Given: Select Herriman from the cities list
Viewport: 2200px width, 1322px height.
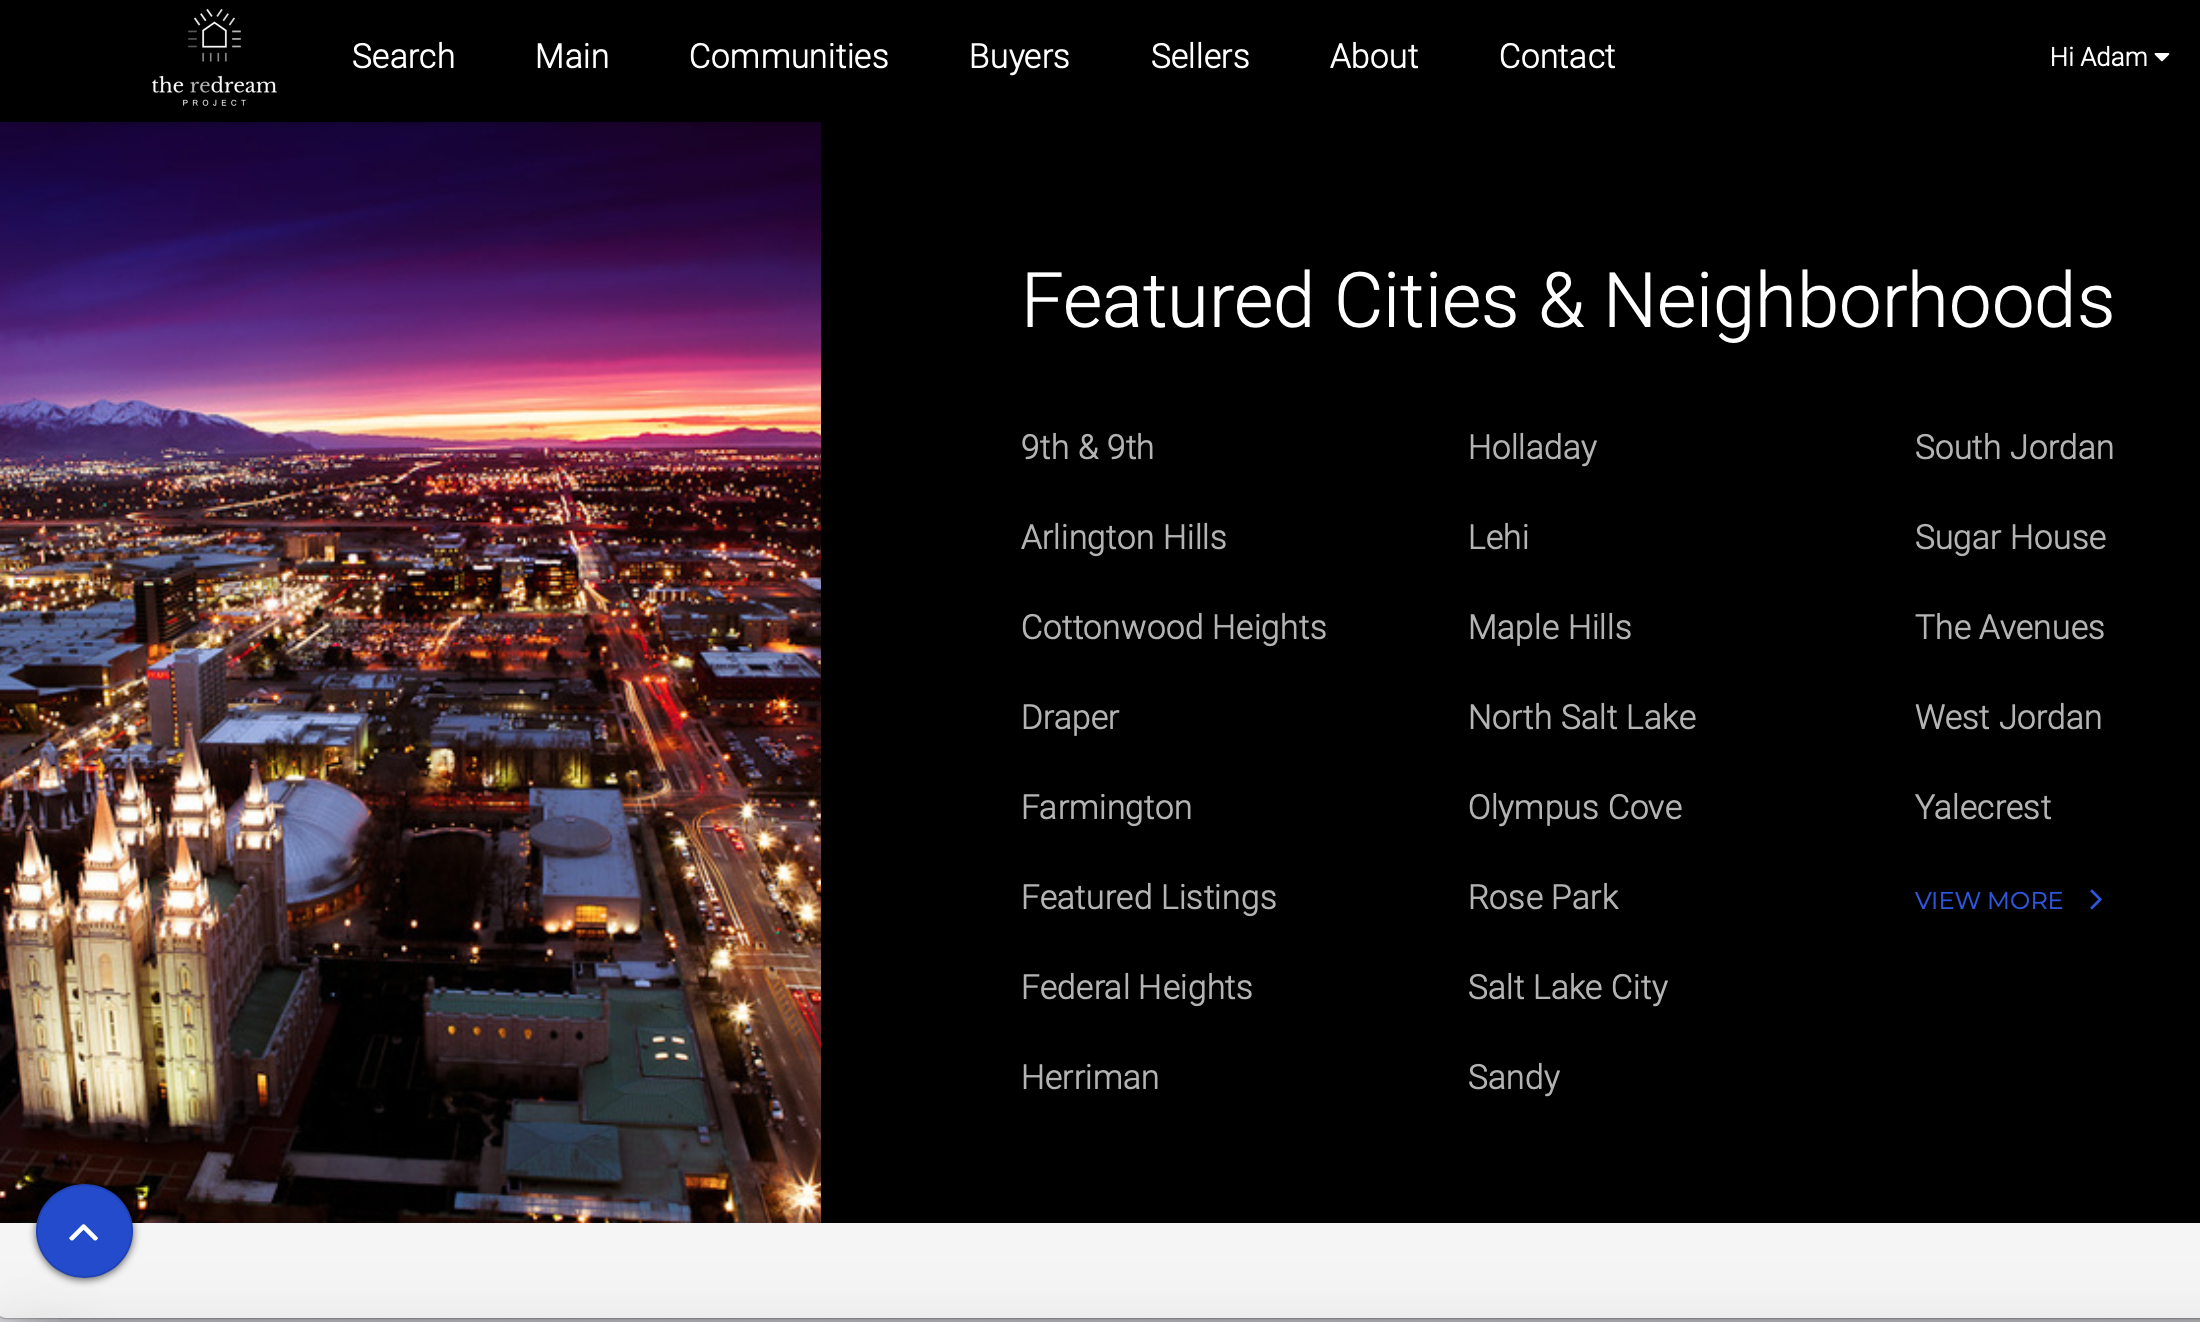Looking at the screenshot, I should pos(1089,1077).
